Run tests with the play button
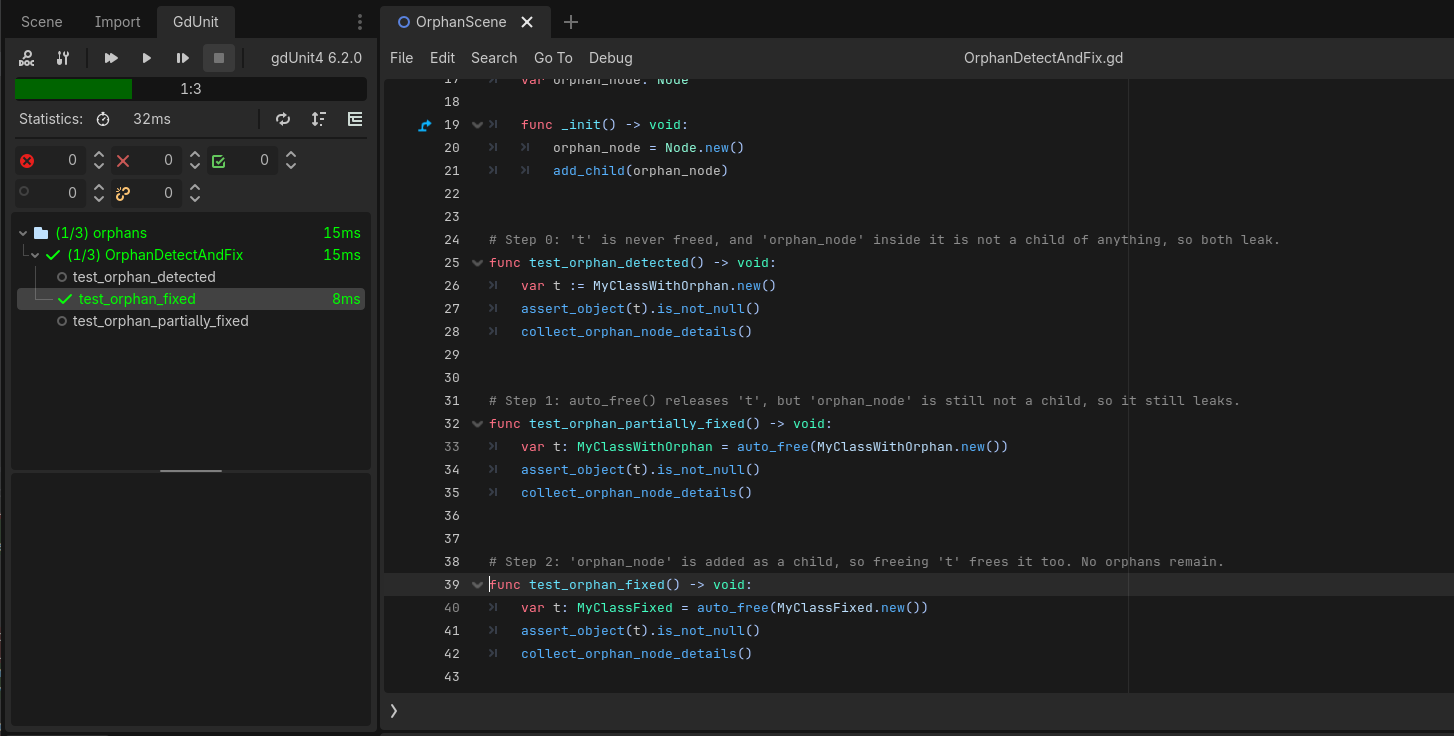The width and height of the screenshot is (1454, 736). (x=147, y=58)
